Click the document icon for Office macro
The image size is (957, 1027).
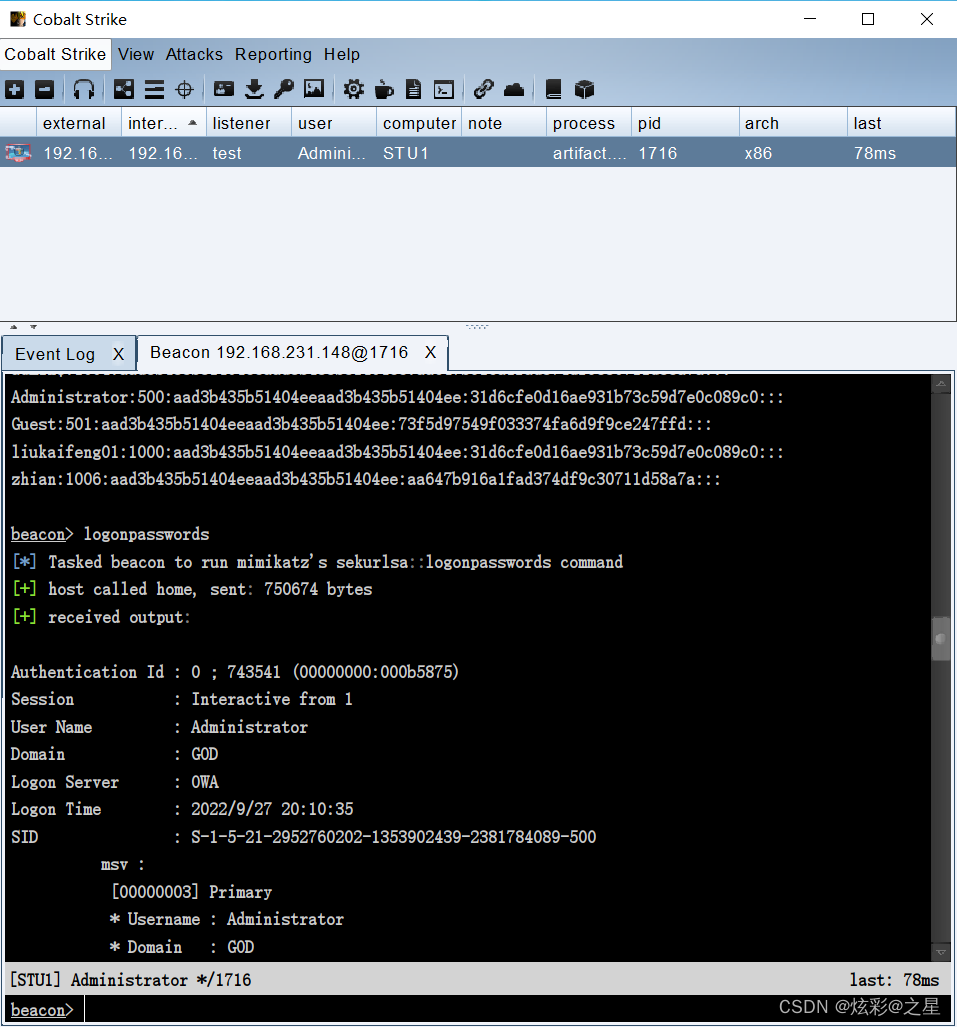coord(413,89)
